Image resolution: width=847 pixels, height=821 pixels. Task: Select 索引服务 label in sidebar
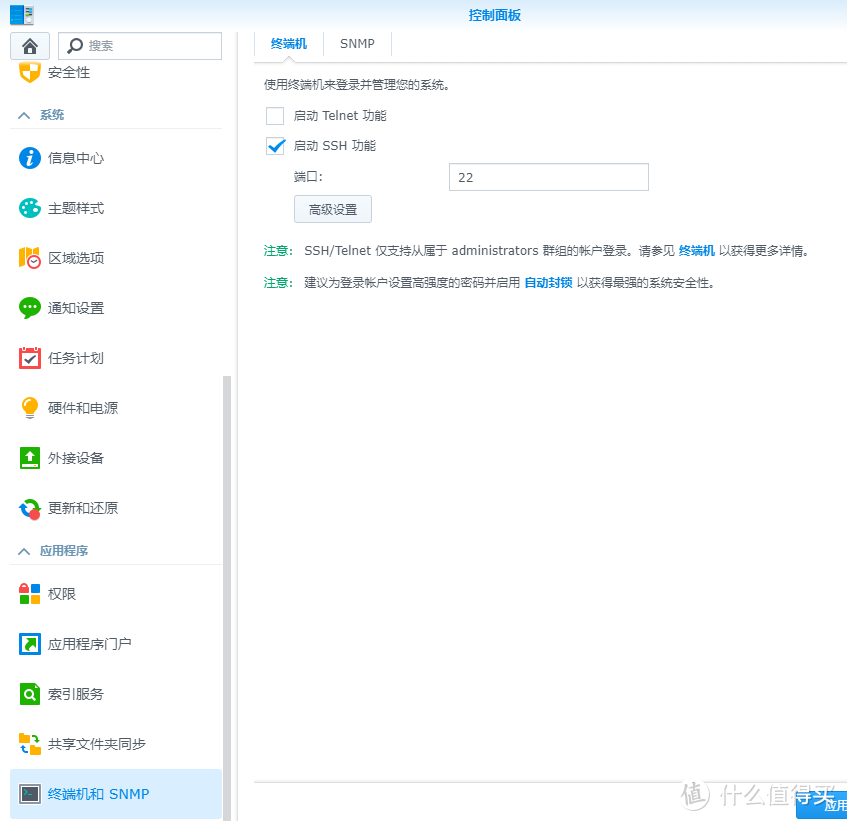coord(76,694)
